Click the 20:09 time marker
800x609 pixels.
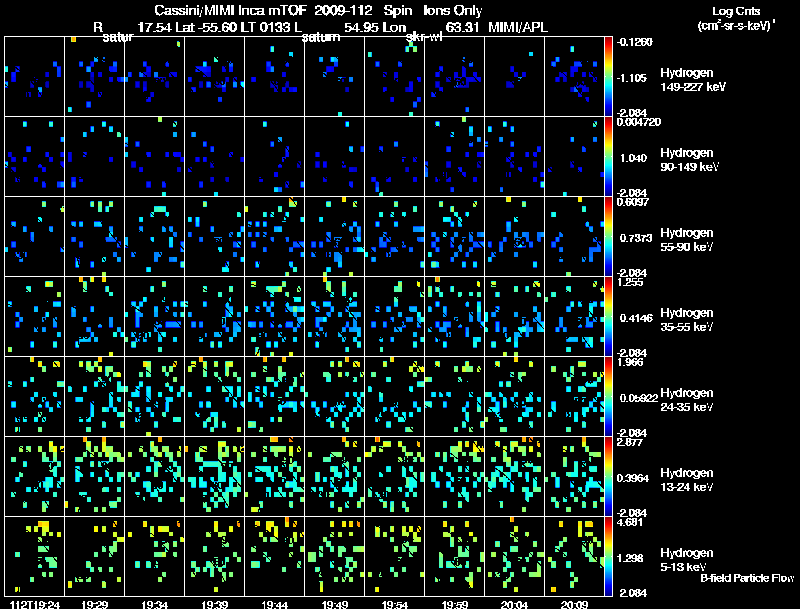(574, 604)
